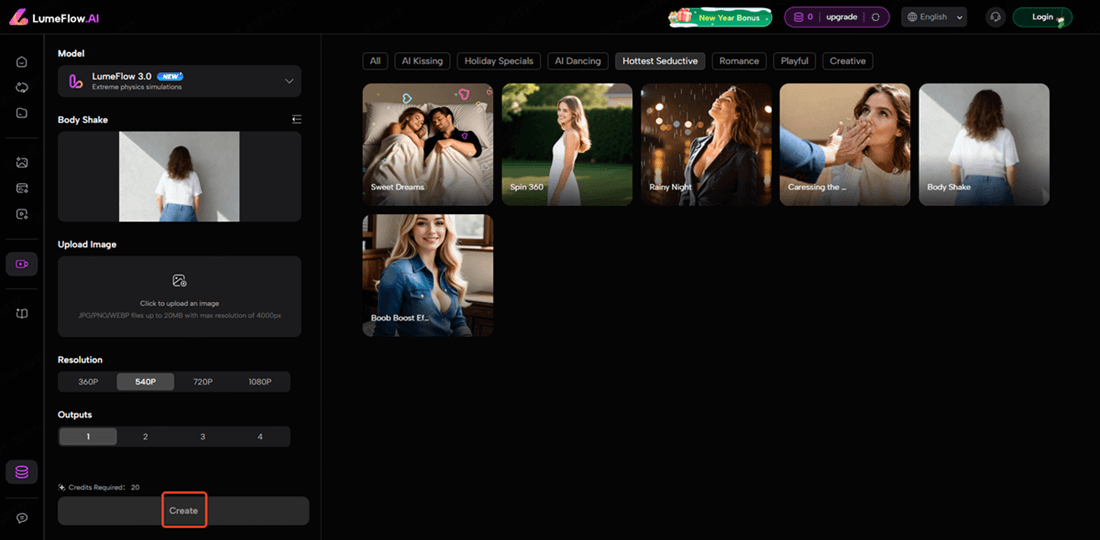Screen dimensions: 1100x540
Task: Choose the Rainy Night template
Action: click(x=706, y=144)
